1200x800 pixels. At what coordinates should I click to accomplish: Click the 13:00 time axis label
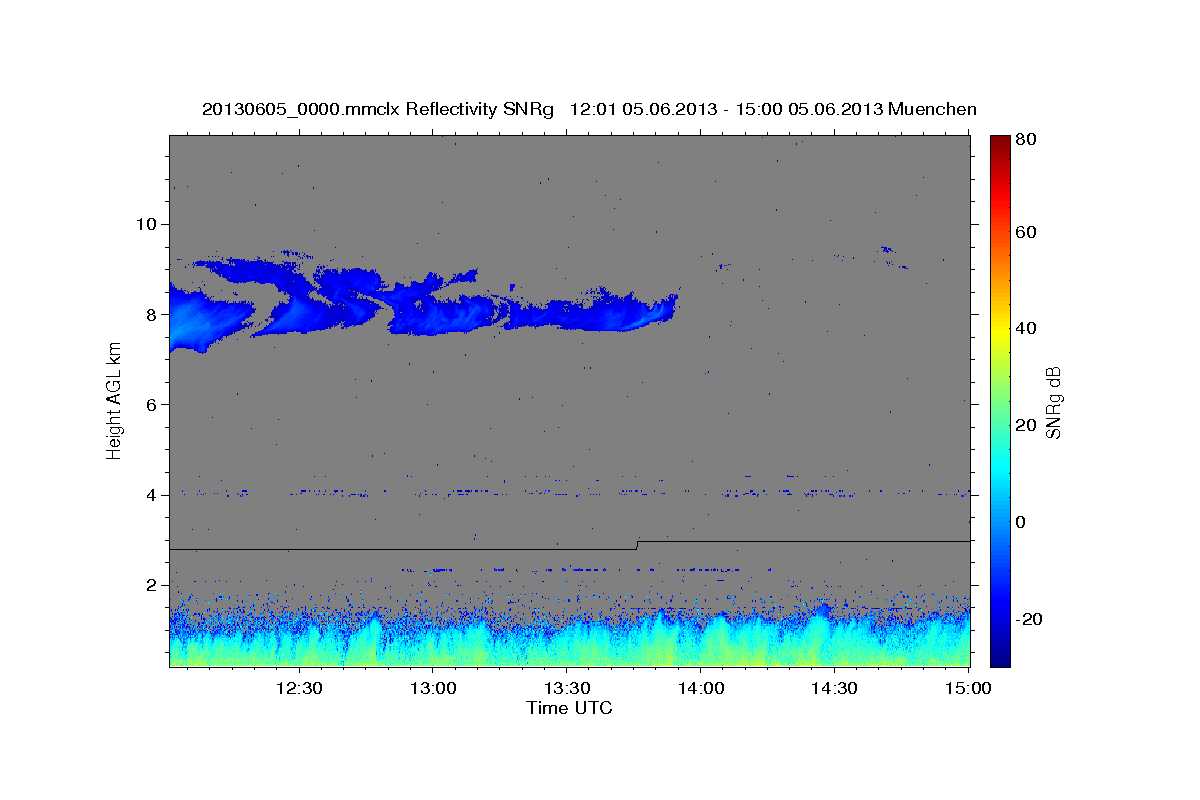point(433,688)
